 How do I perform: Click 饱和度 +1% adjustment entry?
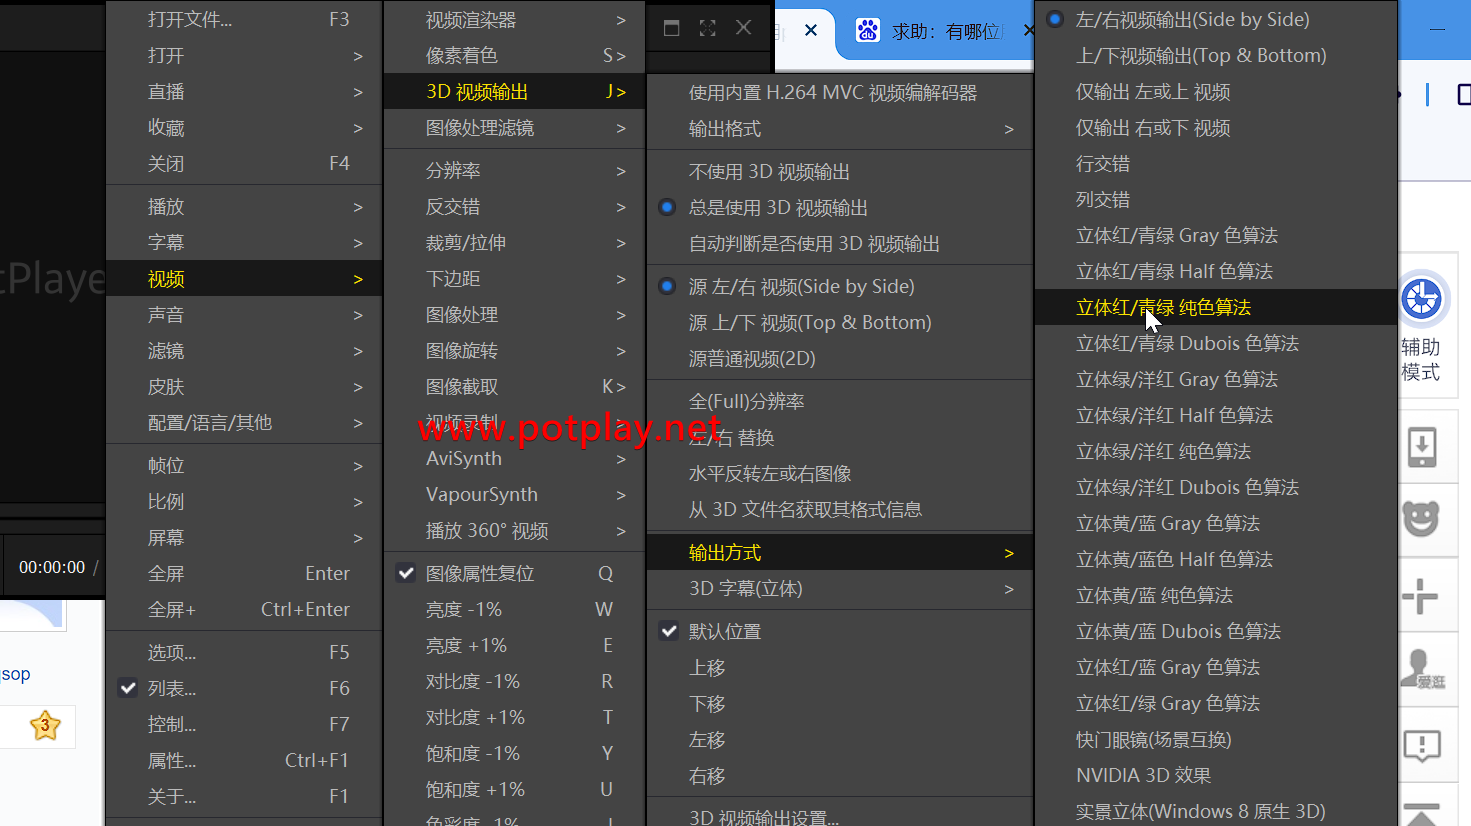coord(514,790)
